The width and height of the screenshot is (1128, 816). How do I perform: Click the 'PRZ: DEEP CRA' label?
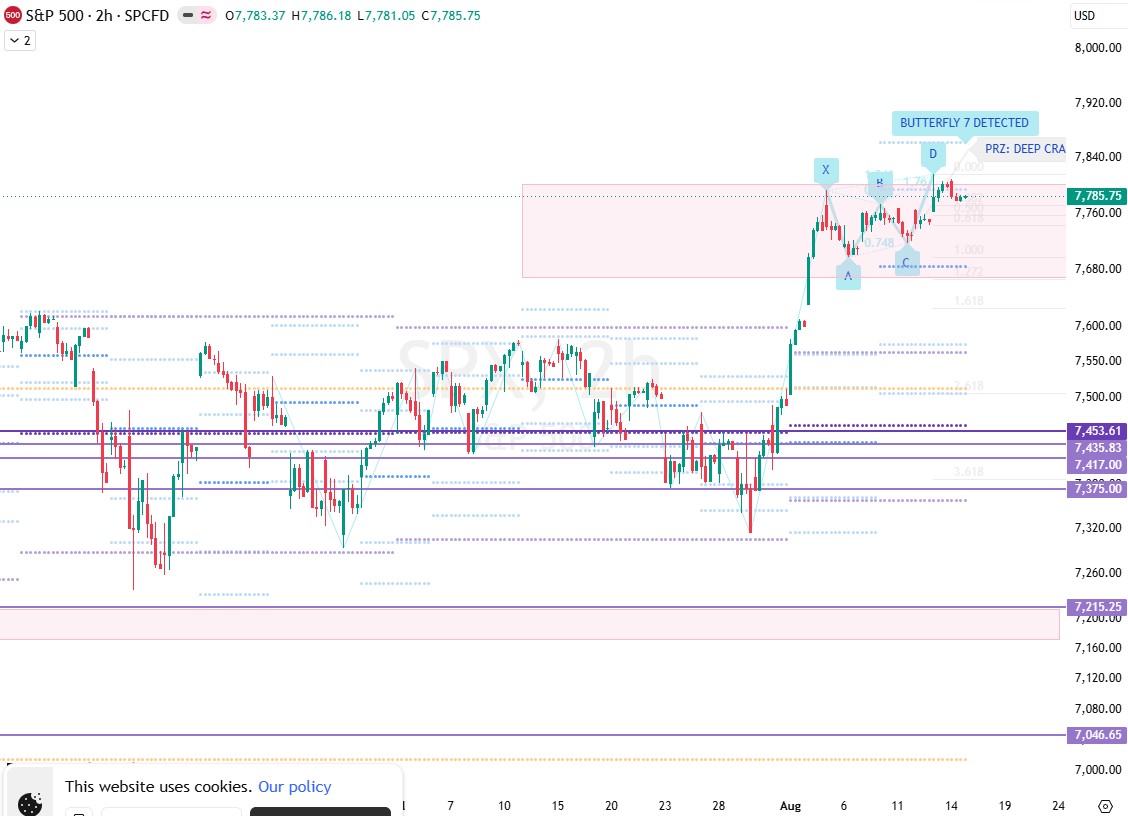1024,148
